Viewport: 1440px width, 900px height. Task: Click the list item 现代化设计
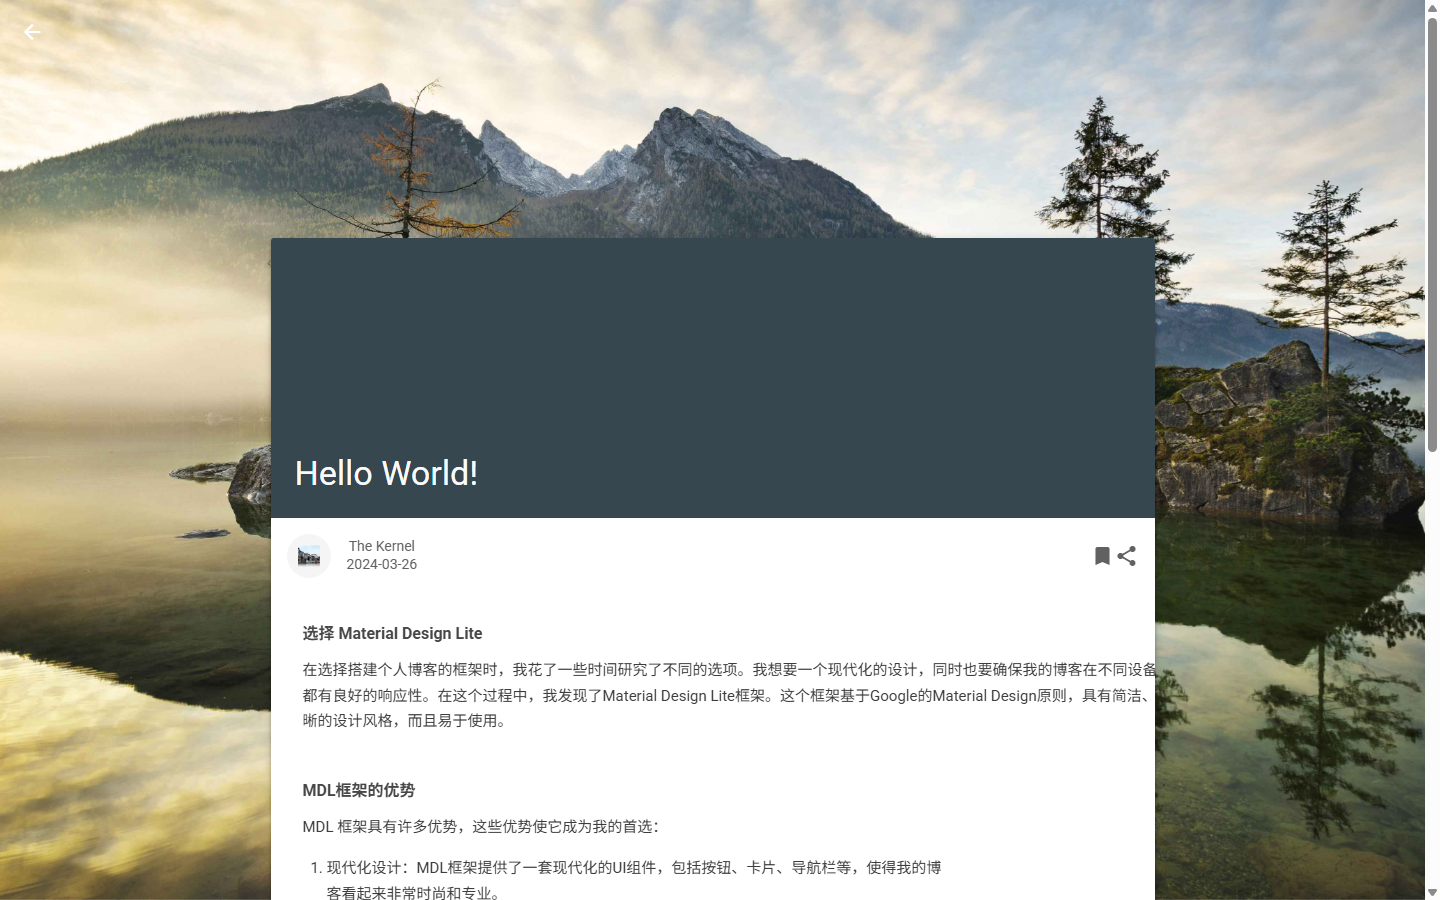(x=634, y=880)
